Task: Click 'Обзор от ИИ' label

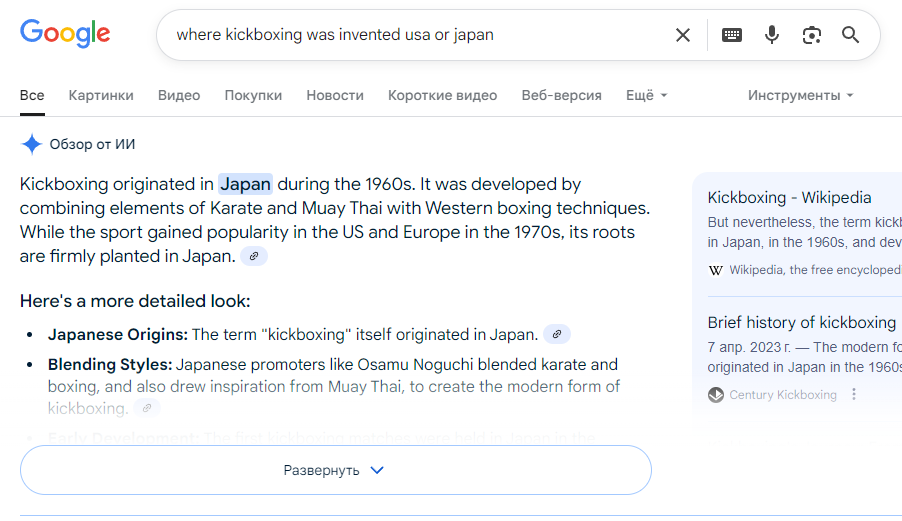Action: (x=92, y=144)
